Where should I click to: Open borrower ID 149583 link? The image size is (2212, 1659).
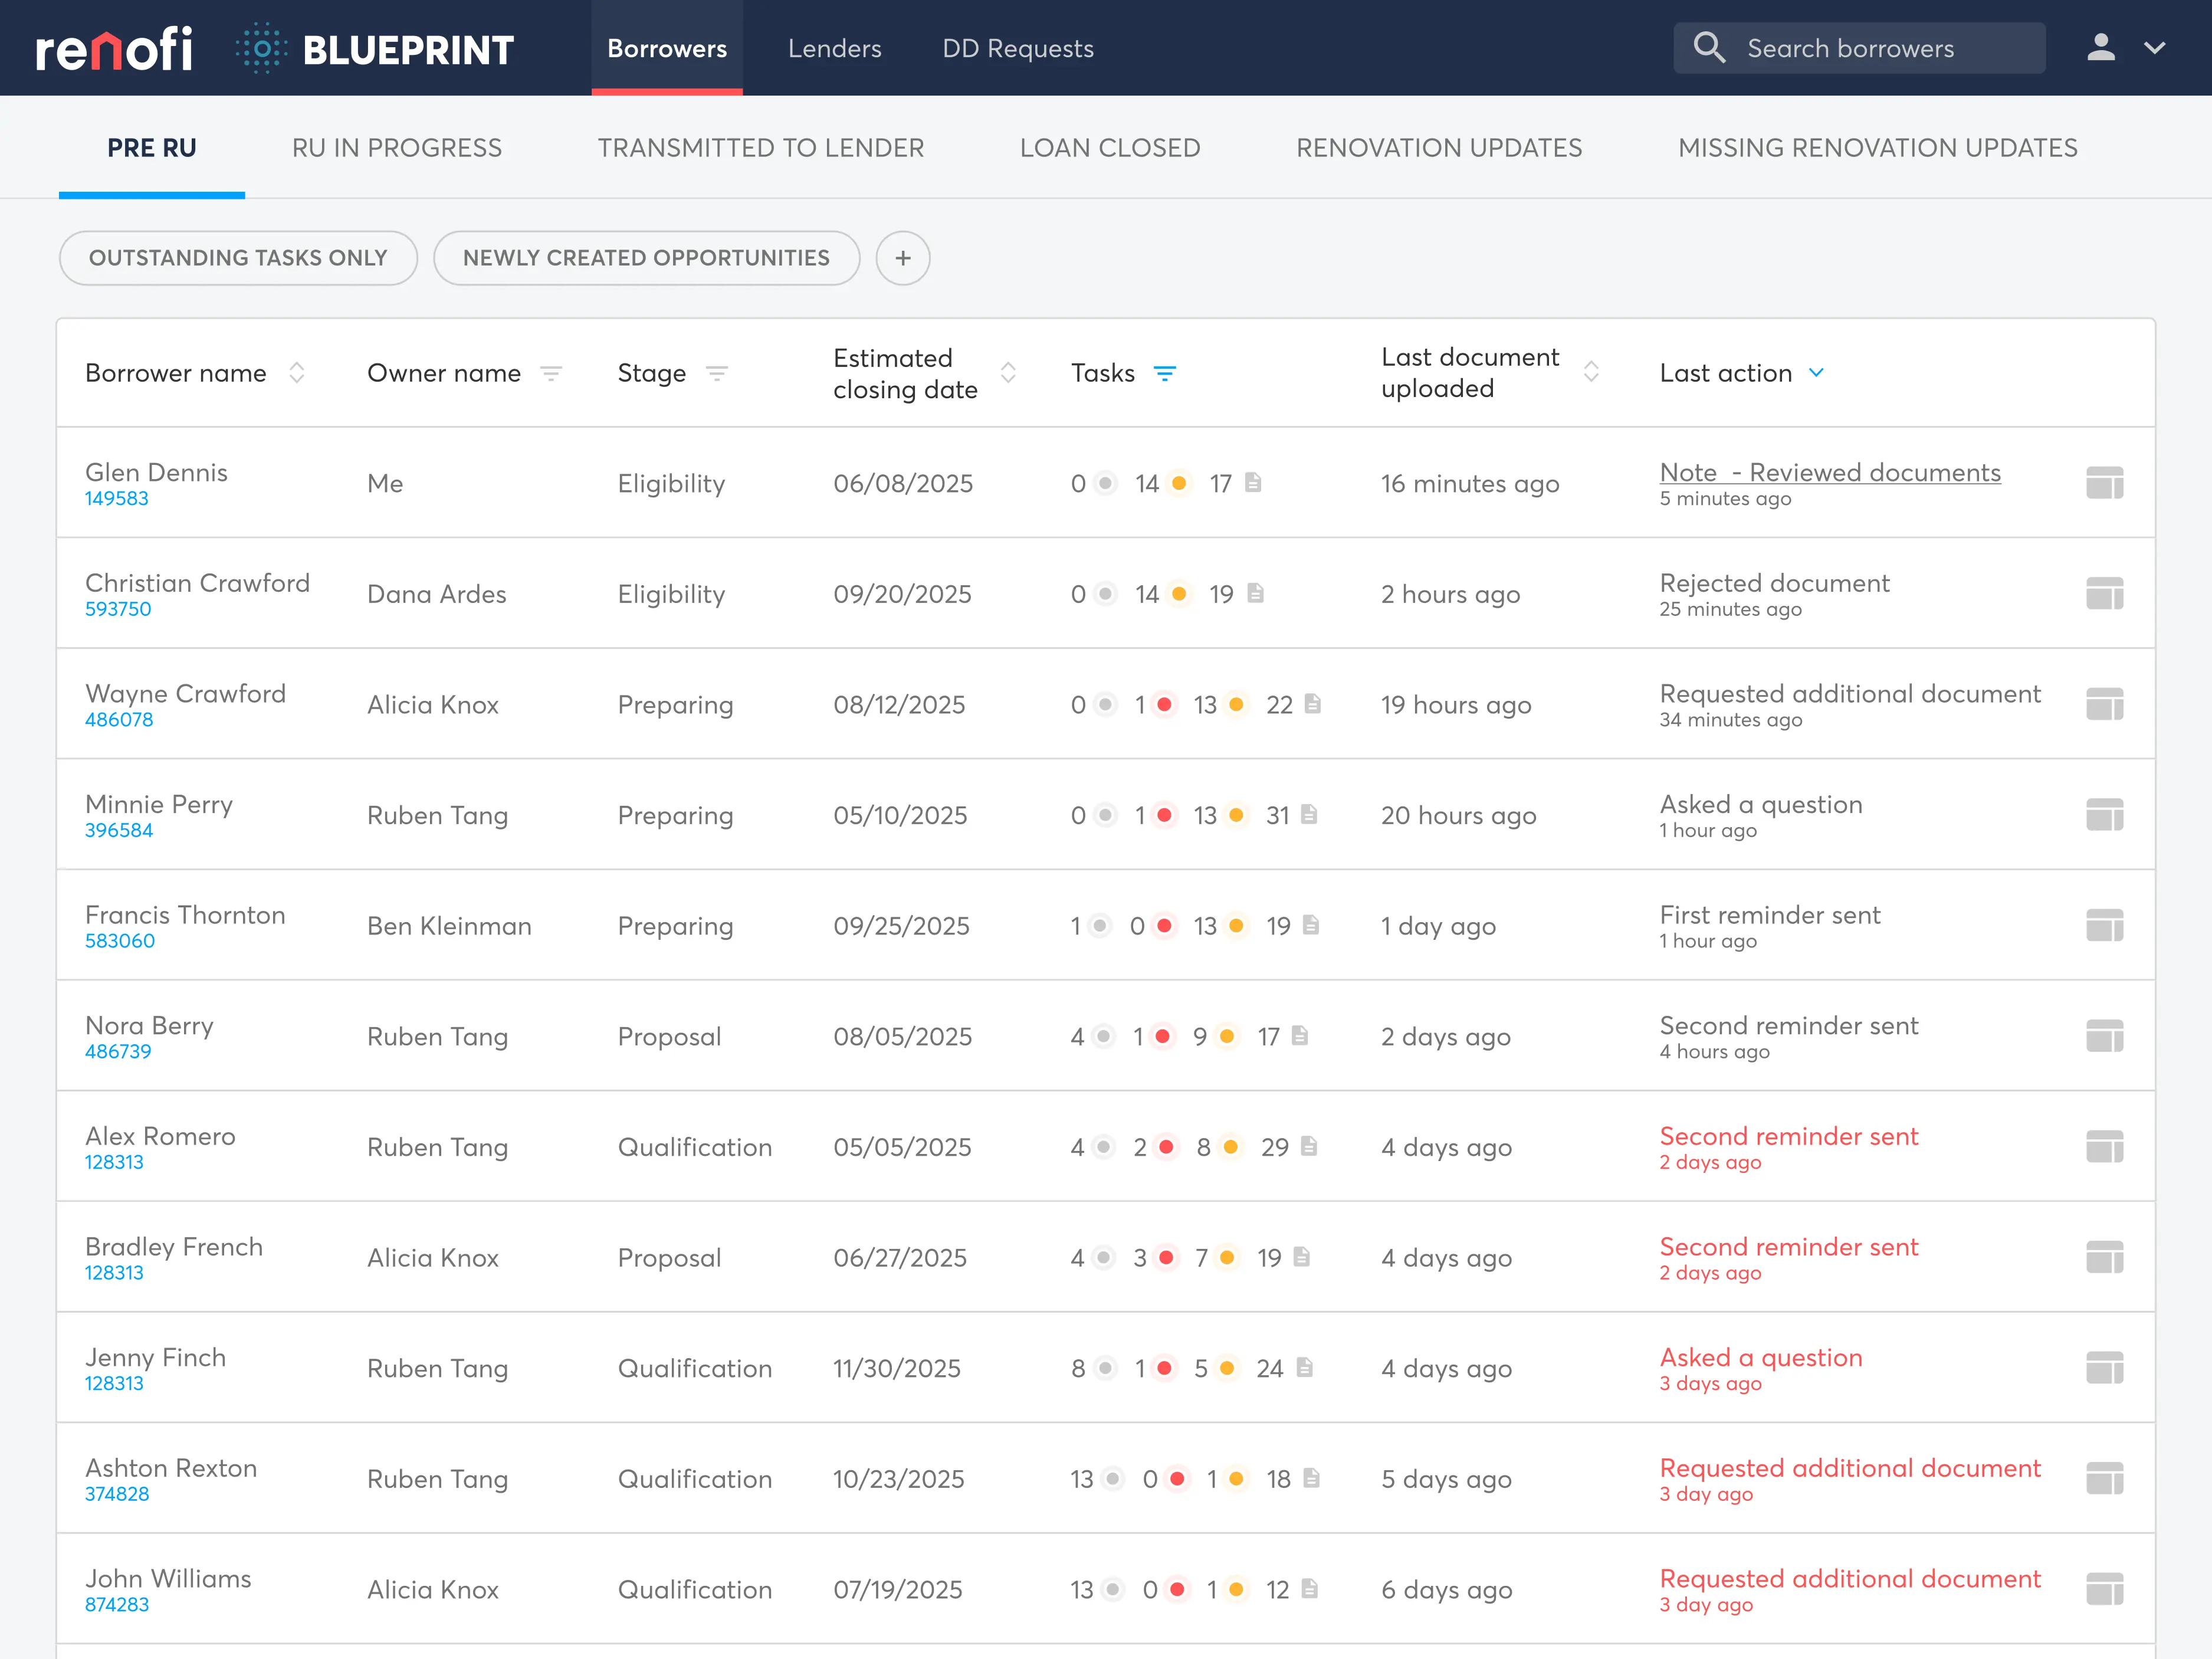tap(116, 498)
